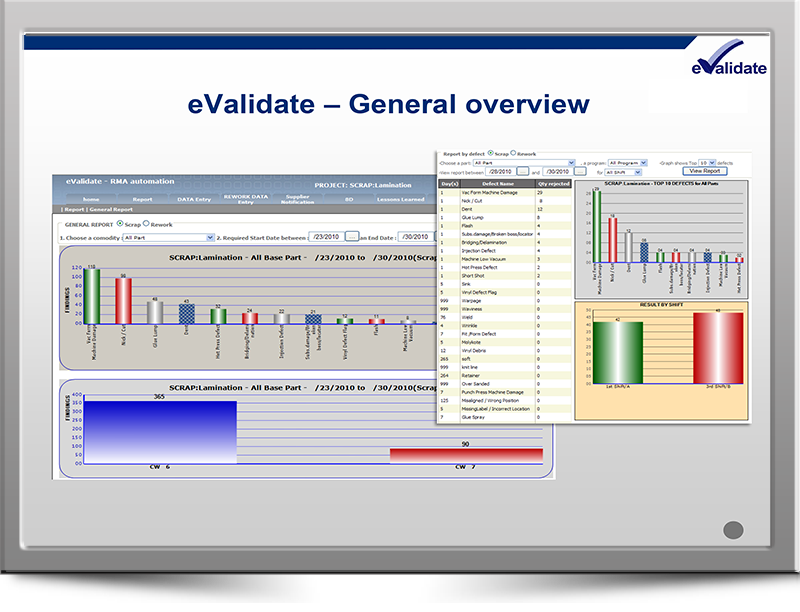800x612 pixels.
Task: Click the General Report breadcrumb link
Action: [111, 209]
